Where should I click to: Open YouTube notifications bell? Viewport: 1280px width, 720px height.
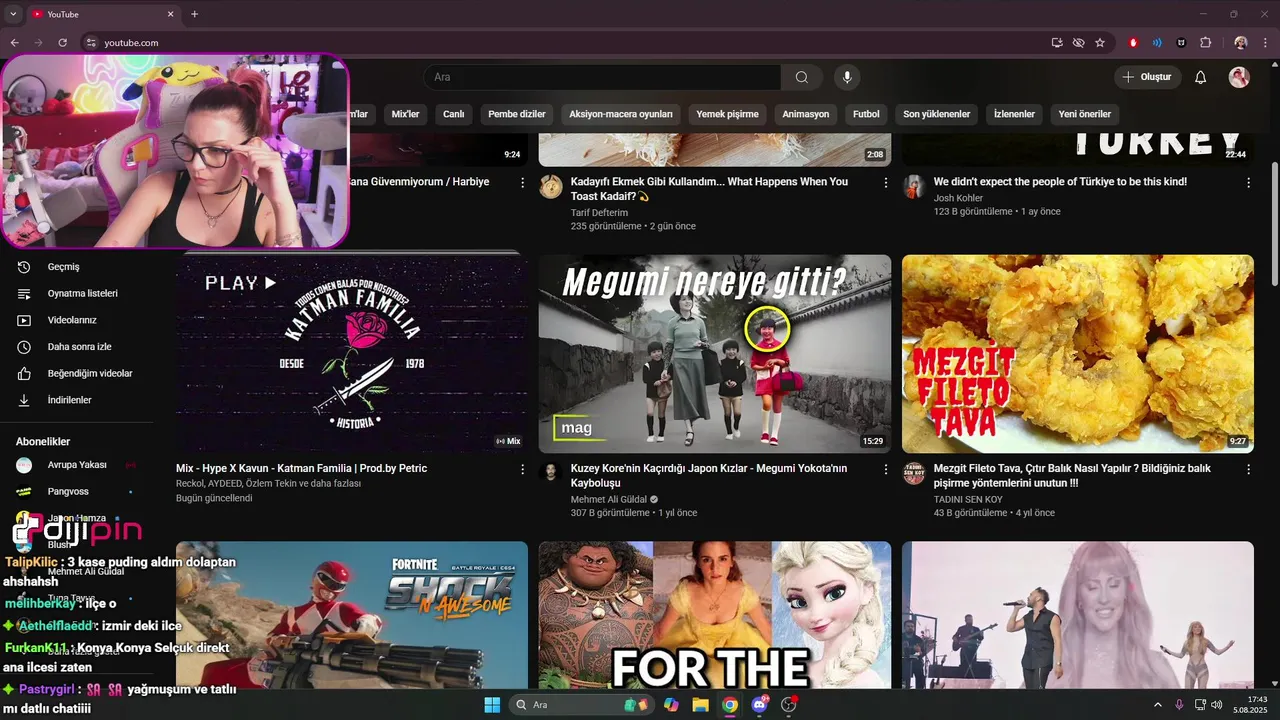click(x=1201, y=77)
